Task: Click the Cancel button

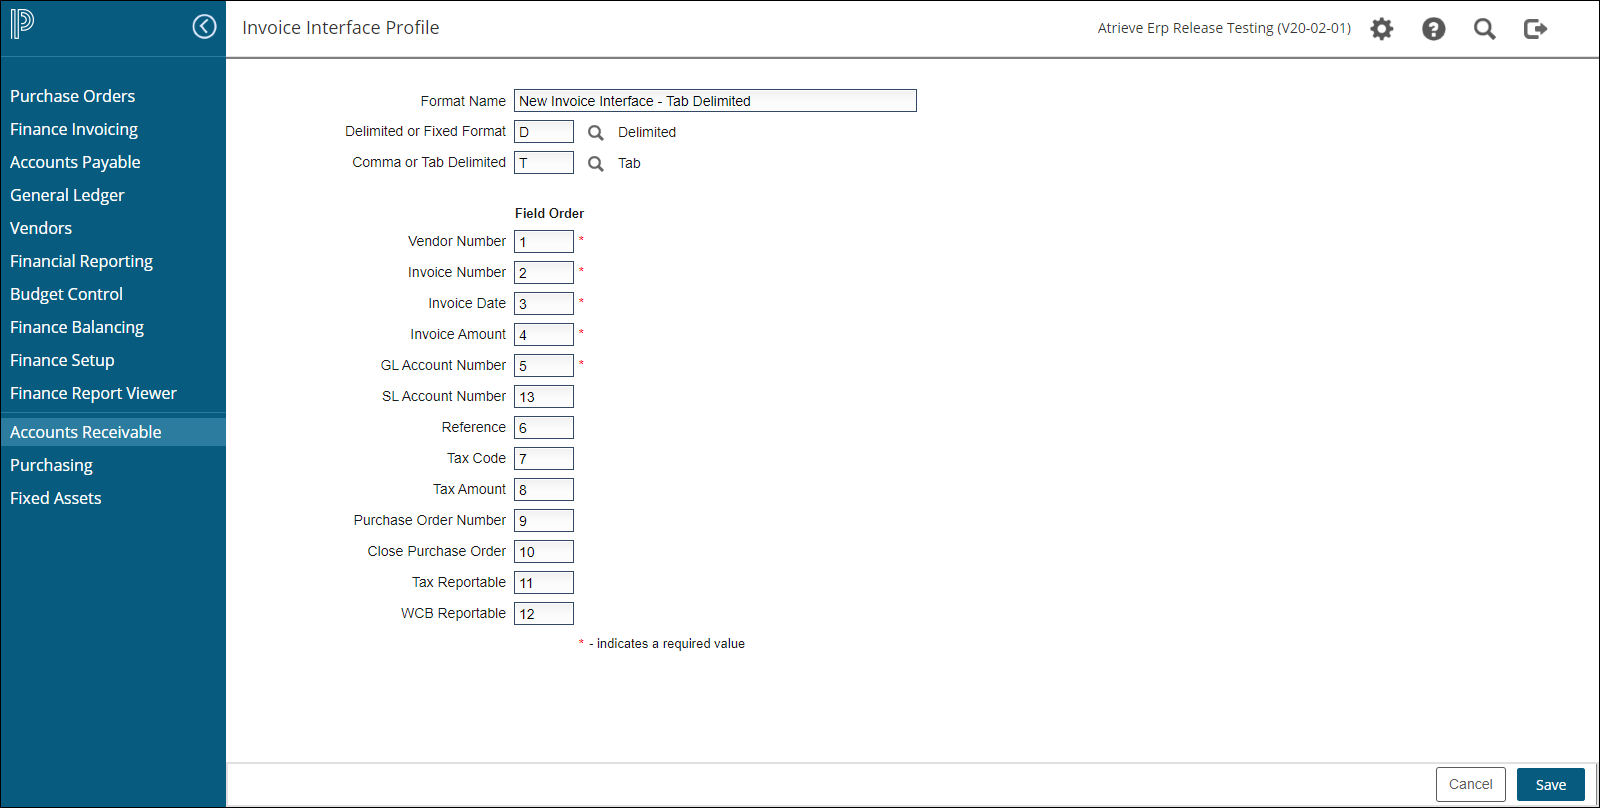Action: click(x=1470, y=784)
